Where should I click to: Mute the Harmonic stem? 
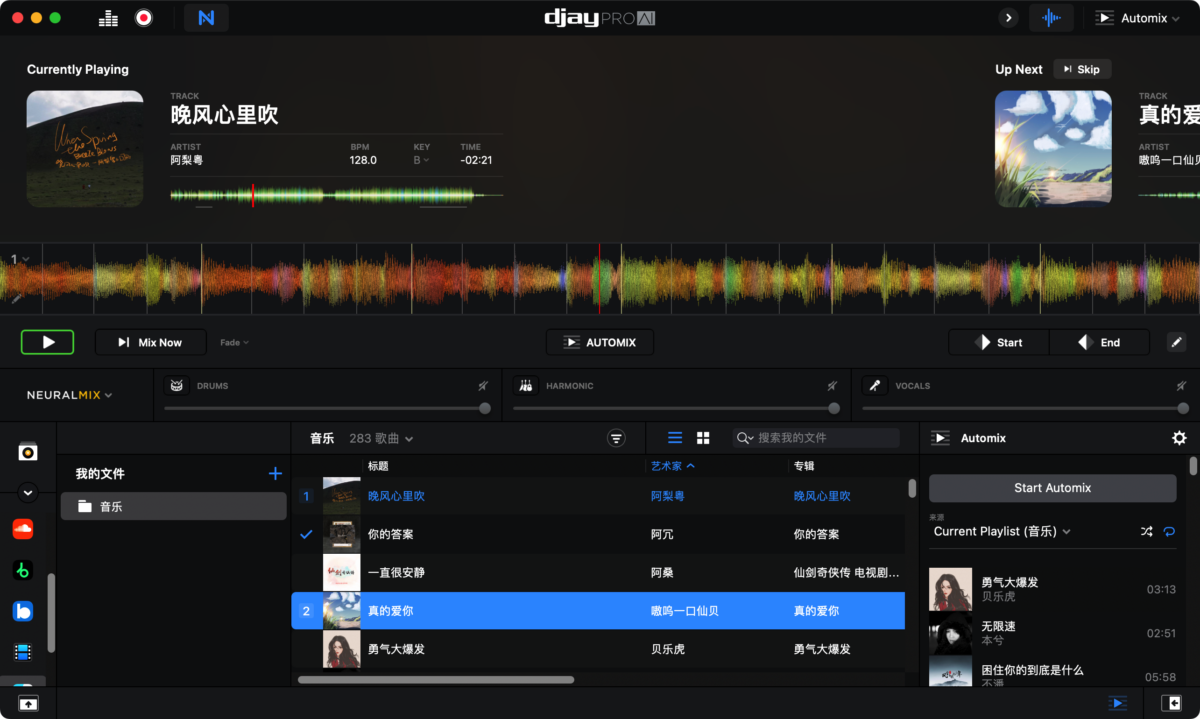(x=832, y=385)
